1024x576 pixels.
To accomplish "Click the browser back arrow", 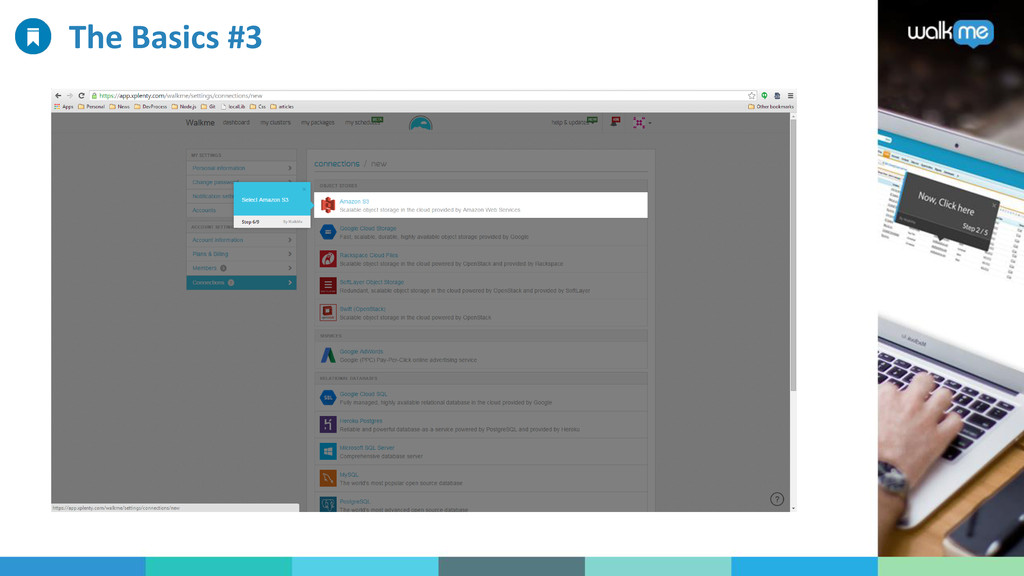I will point(58,95).
